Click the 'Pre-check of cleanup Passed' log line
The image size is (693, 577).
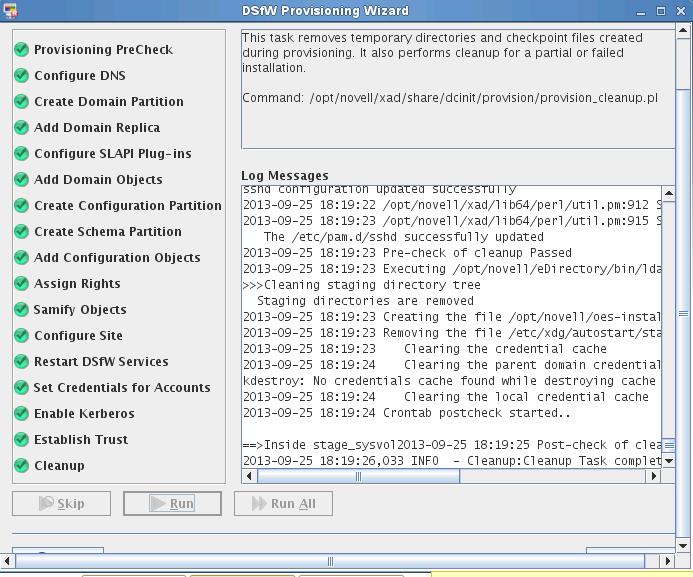(407, 253)
